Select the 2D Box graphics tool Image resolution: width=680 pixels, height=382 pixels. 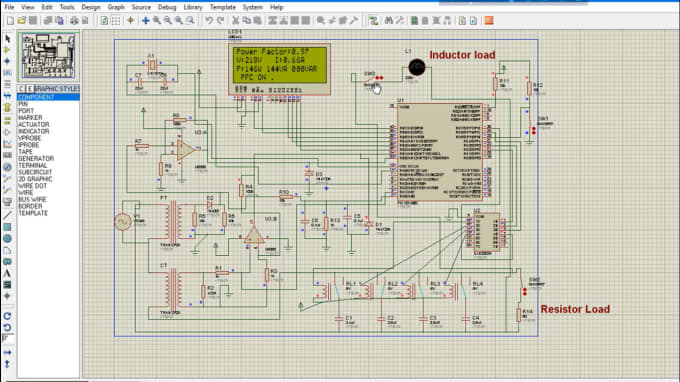coord(7,227)
